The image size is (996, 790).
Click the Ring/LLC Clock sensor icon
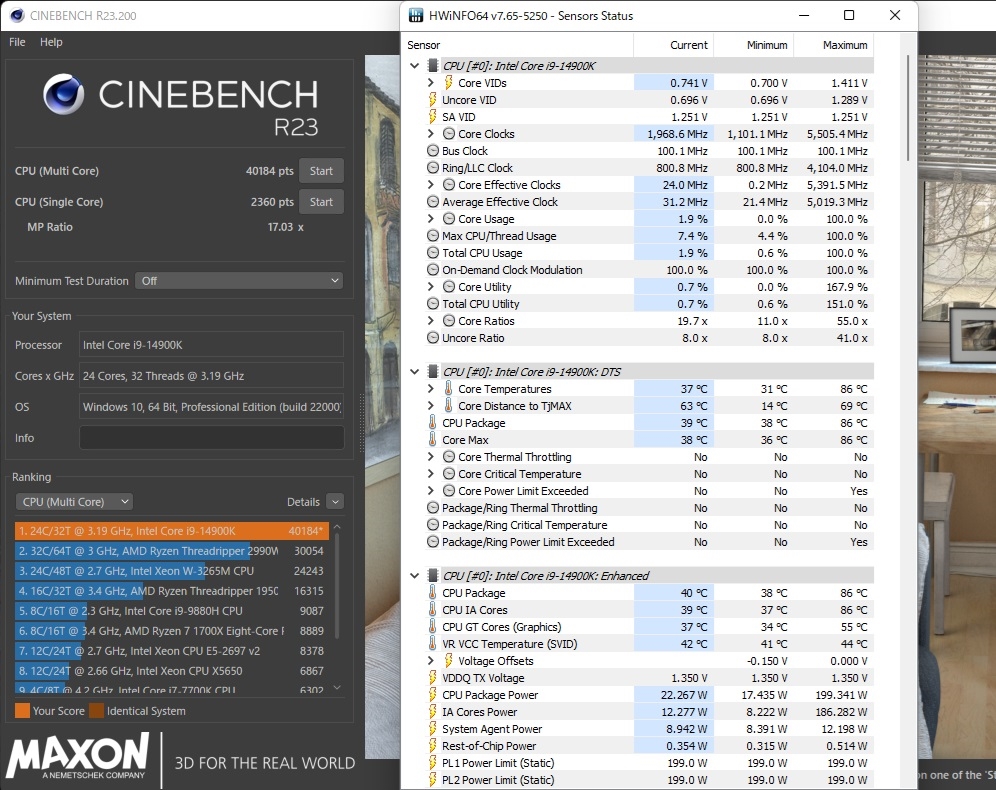pyautogui.click(x=433, y=168)
